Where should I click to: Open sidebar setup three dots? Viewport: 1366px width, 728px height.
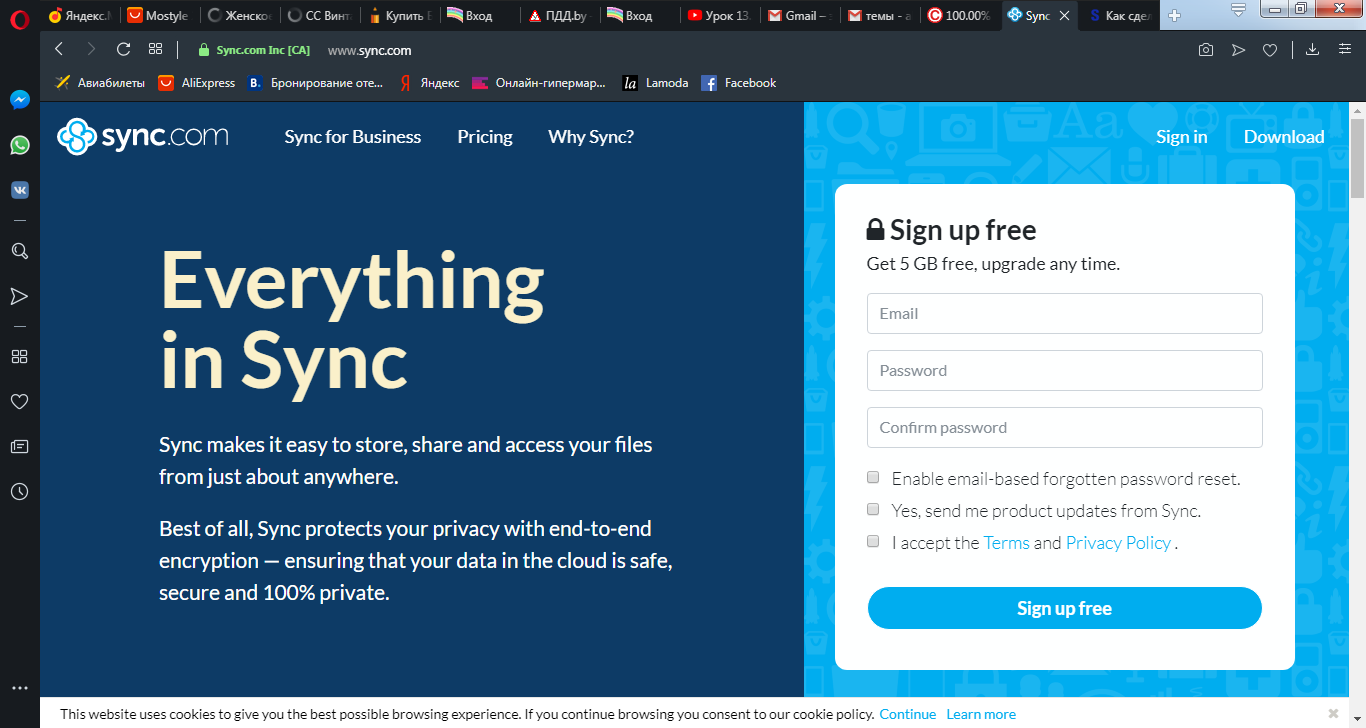coord(19,688)
